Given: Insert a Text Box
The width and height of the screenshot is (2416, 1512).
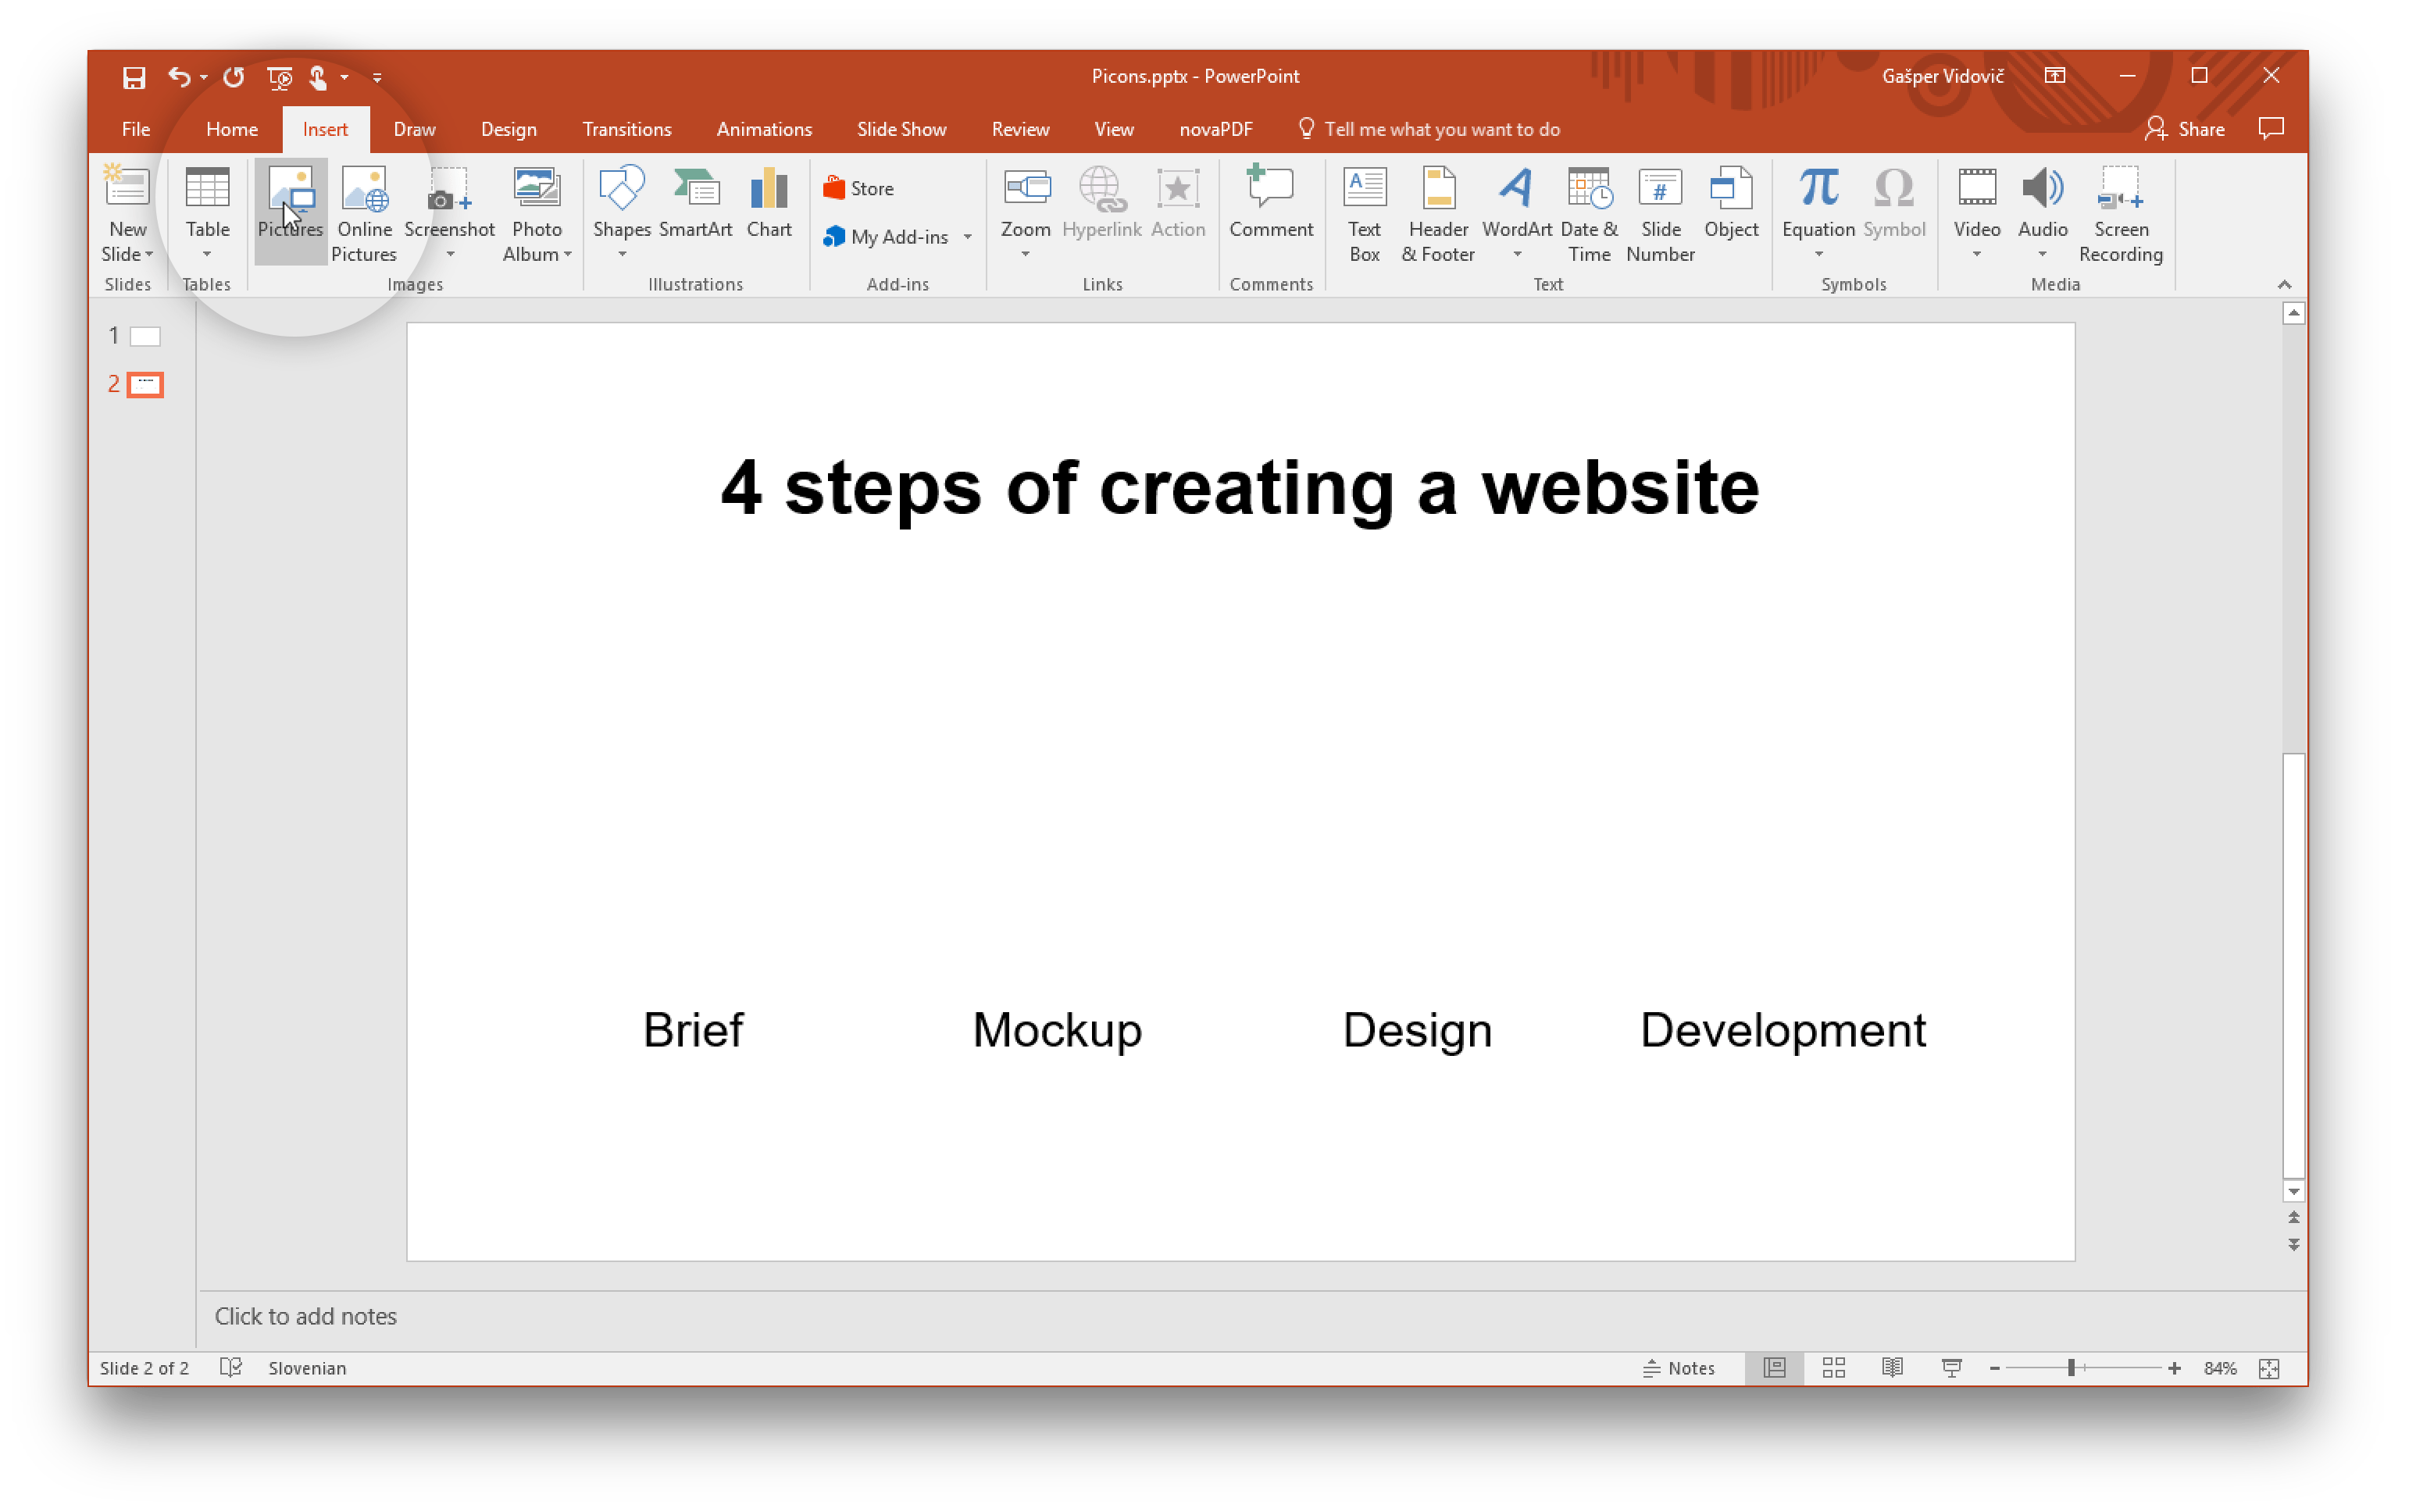Looking at the screenshot, I should click(x=1364, y=213).
